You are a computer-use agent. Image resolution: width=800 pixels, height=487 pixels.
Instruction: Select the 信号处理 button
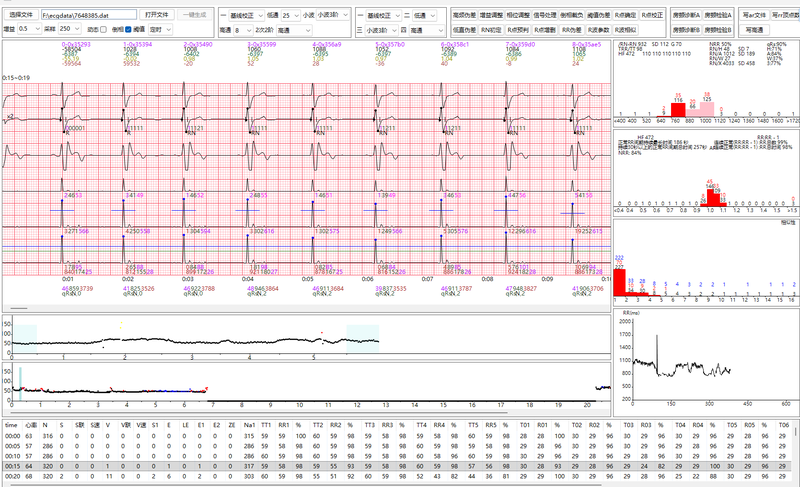tap(543, 16)
